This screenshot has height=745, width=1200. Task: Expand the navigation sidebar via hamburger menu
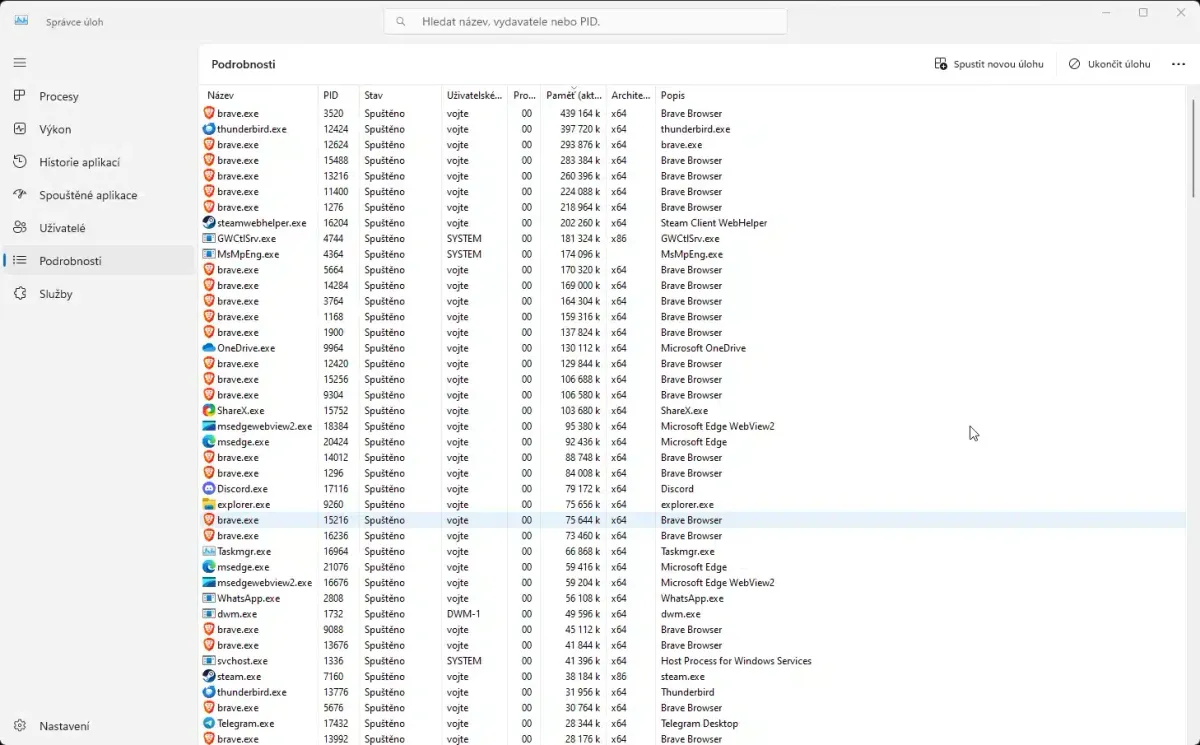pos(19,62)
